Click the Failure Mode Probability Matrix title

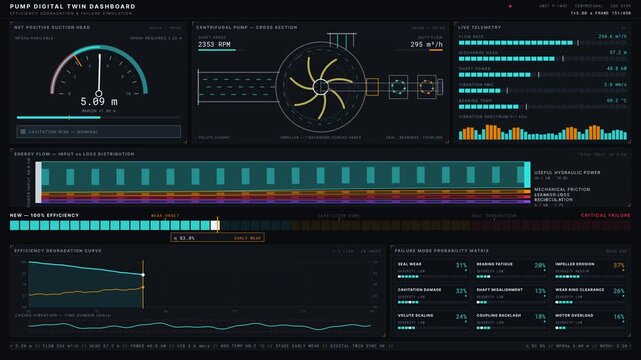point(442,250)
